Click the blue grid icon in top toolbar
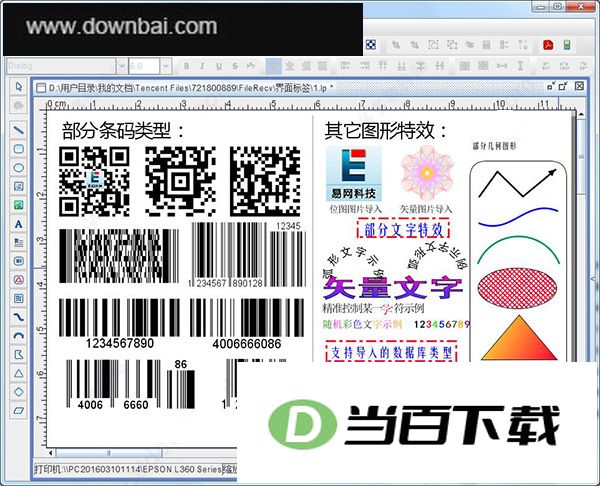This screenshot has height=486, width=600. click(370, 45)
